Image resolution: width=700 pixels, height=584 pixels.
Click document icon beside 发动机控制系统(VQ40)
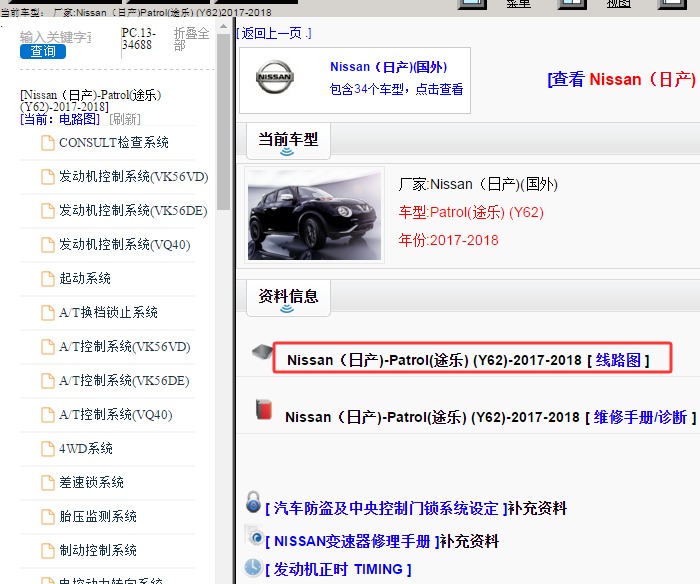tap(48, 245)
